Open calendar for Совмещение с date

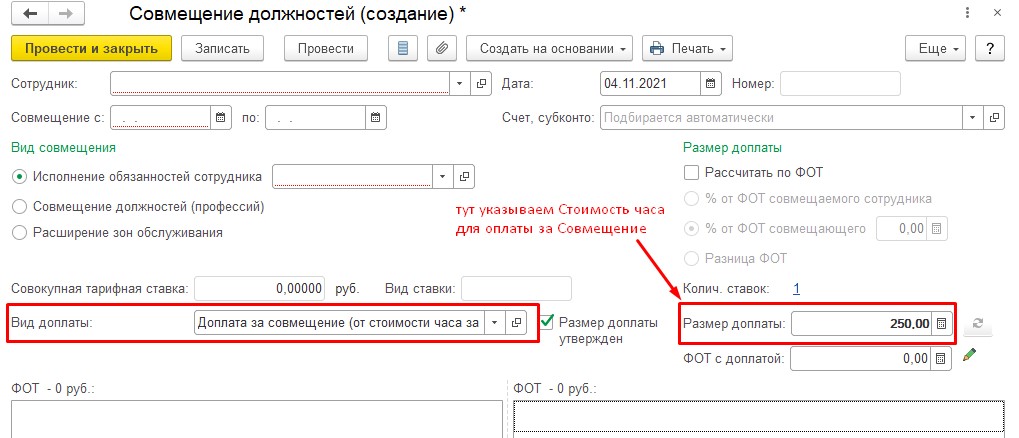click(220, 118)
